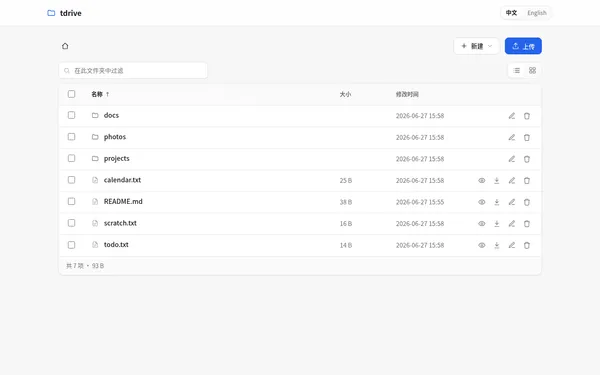Rename todo.txt
Image resolution: width=600 pixels, height=375 pixels.
tap(512, 245)
